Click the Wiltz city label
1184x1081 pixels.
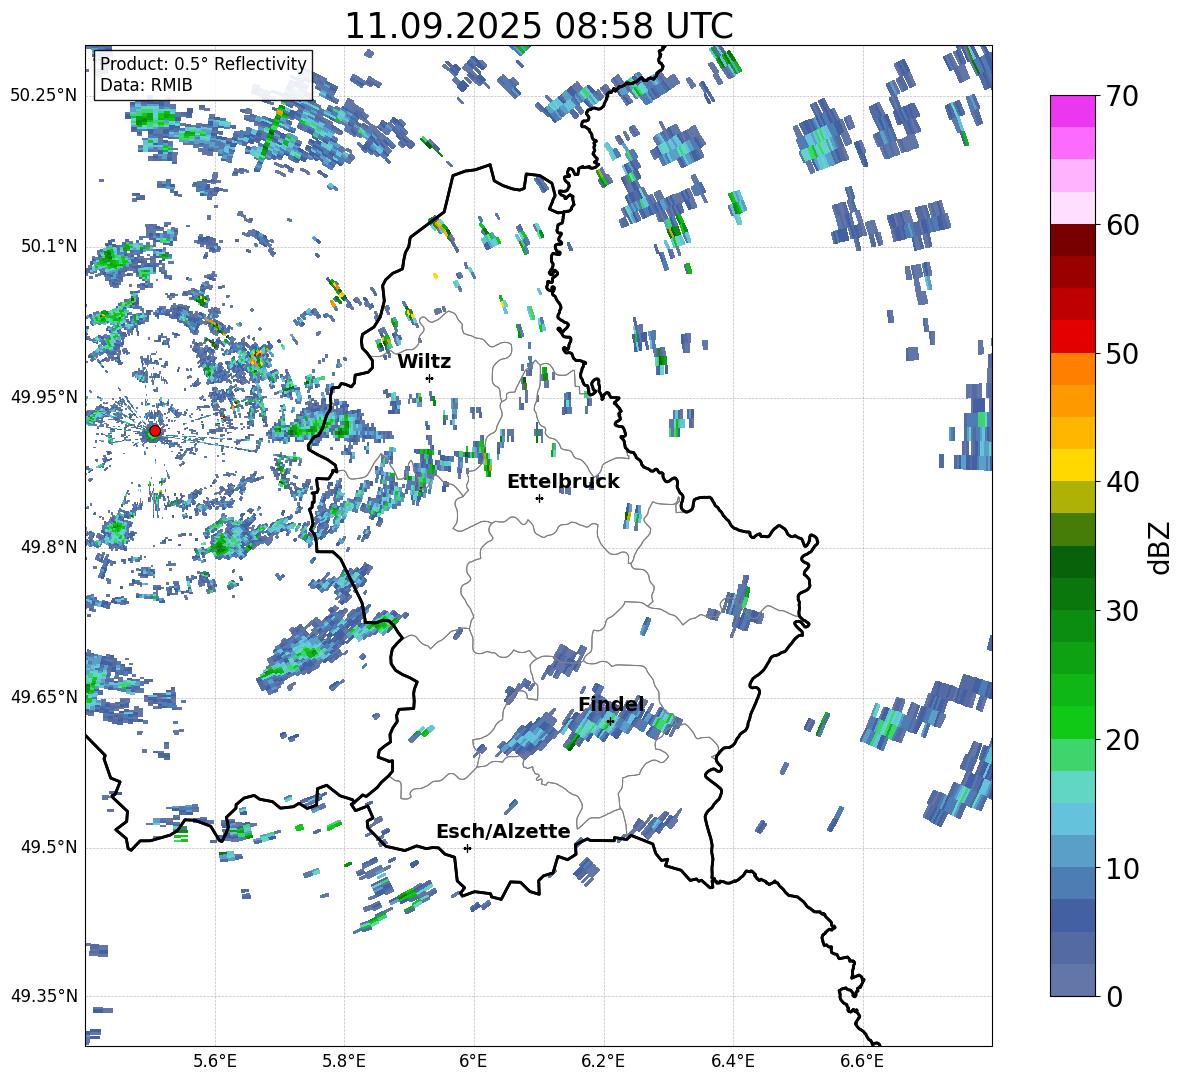(x=424, y=362)
